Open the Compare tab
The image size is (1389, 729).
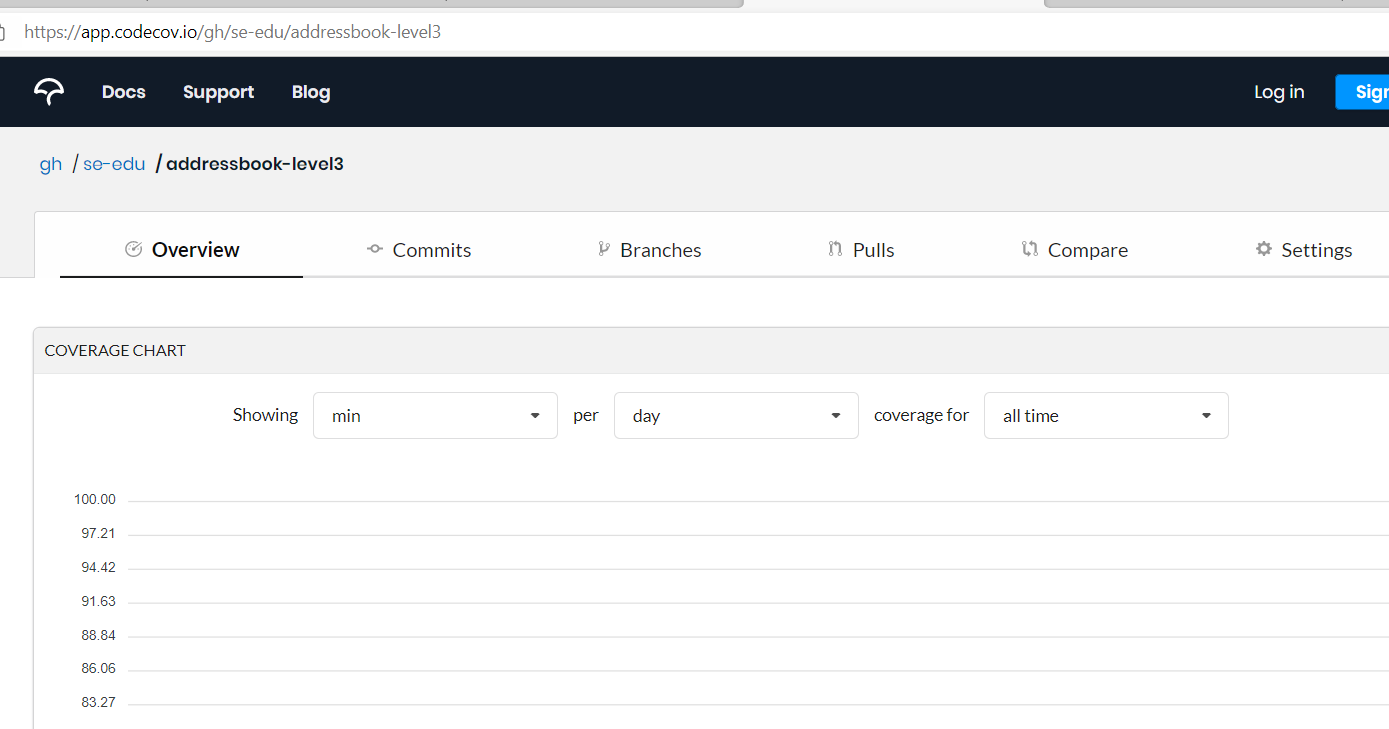1074,250
